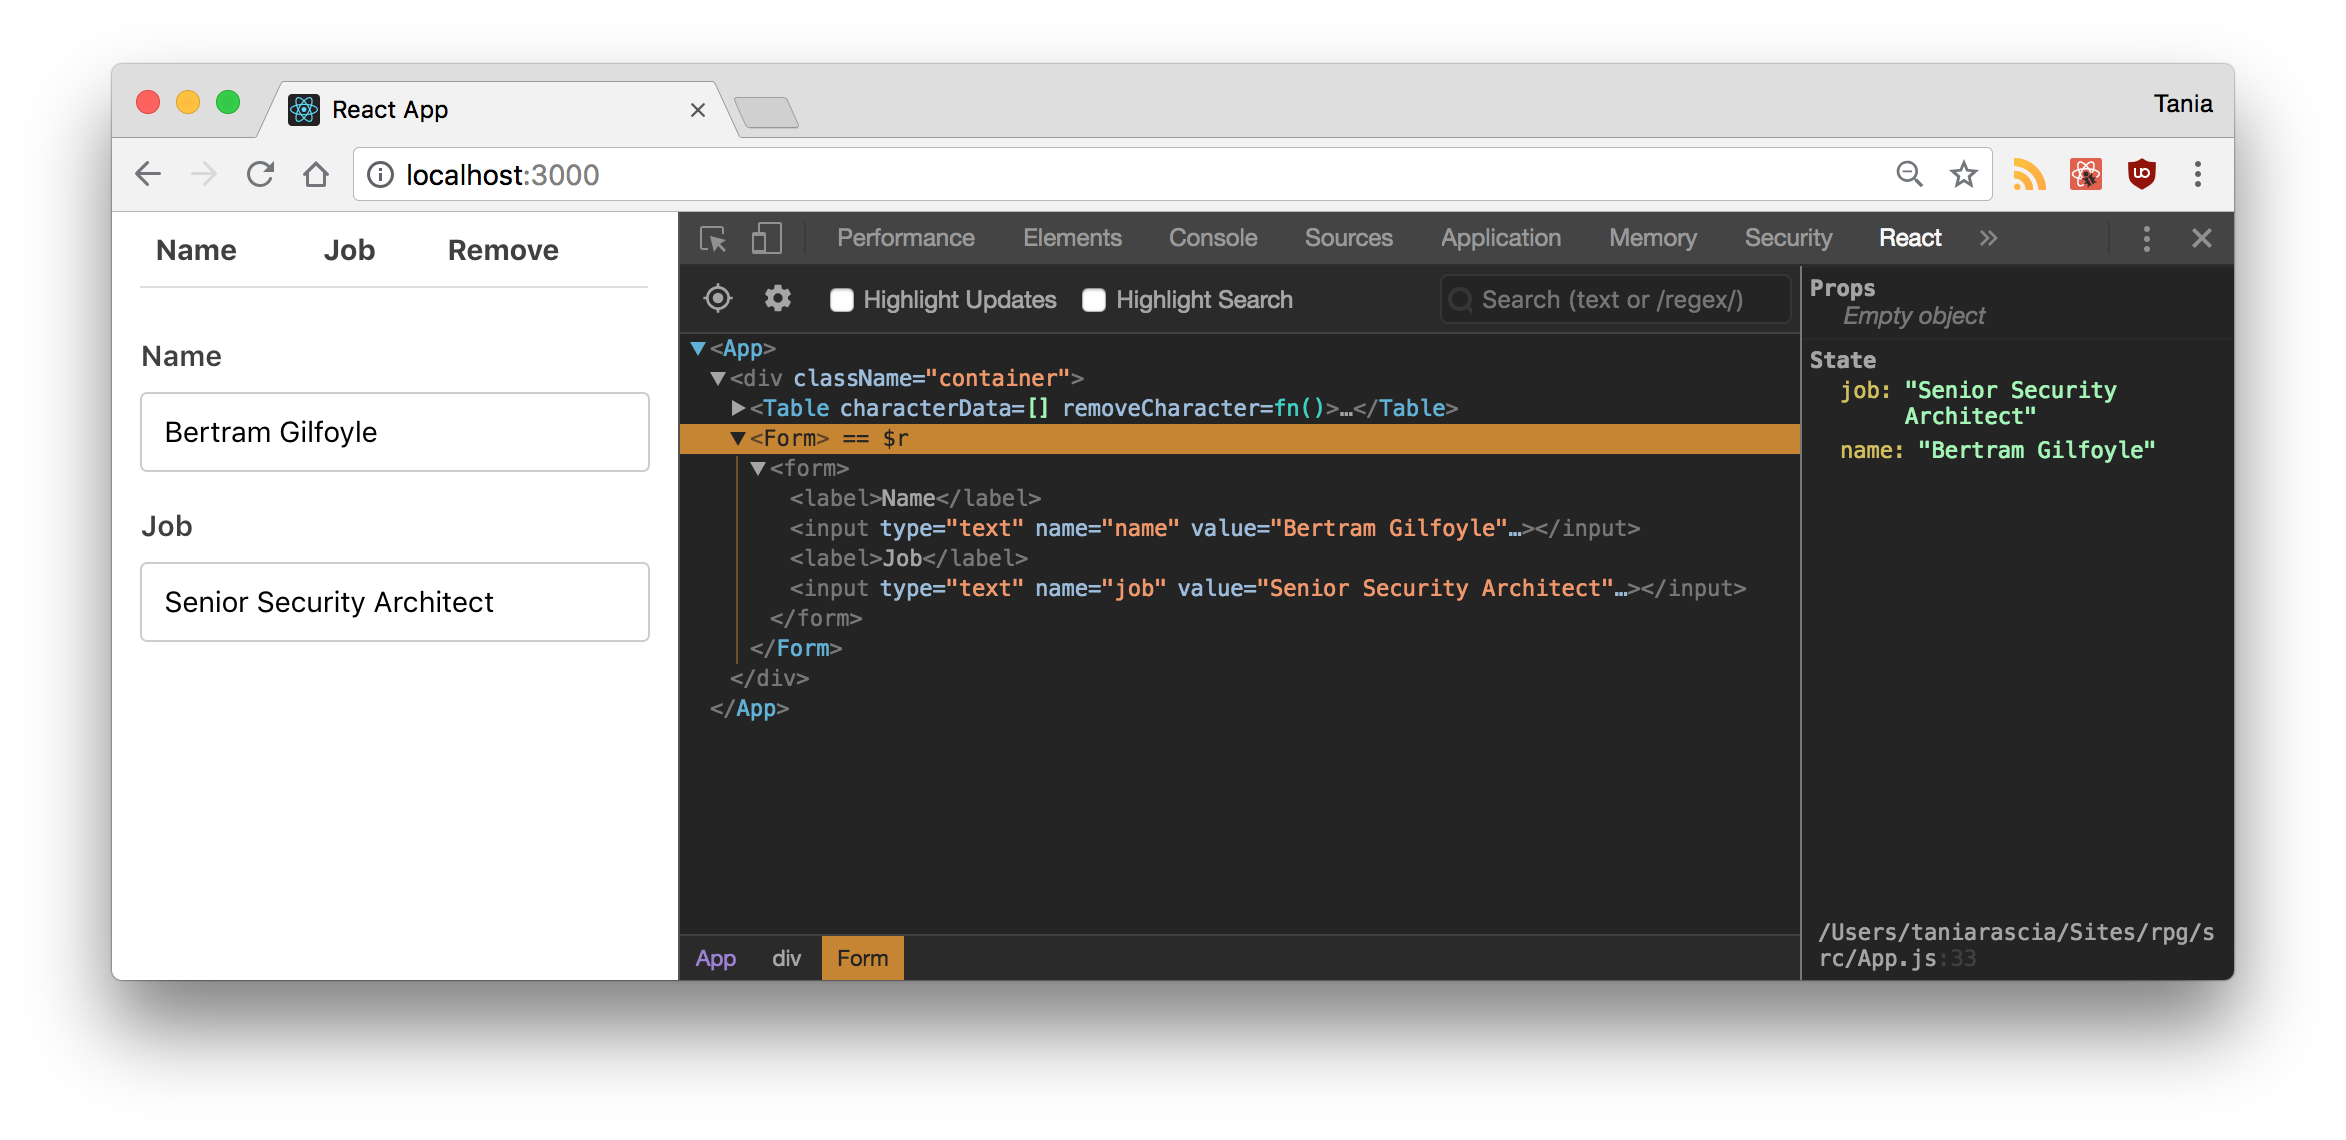This screenshot has height=1140, width=2346.
Task: Click the forward navigation arrow icon
Action: coord(196,175)
